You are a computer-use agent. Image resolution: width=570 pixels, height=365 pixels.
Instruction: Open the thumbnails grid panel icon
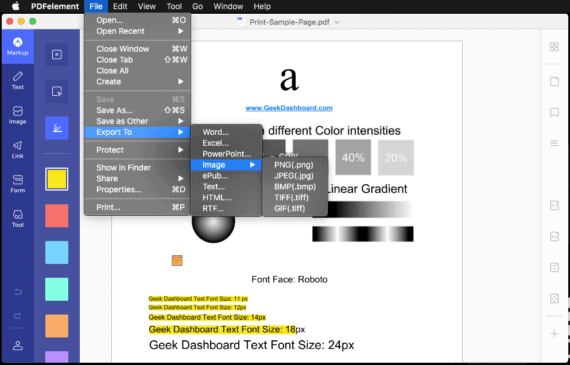click(554, 47)
